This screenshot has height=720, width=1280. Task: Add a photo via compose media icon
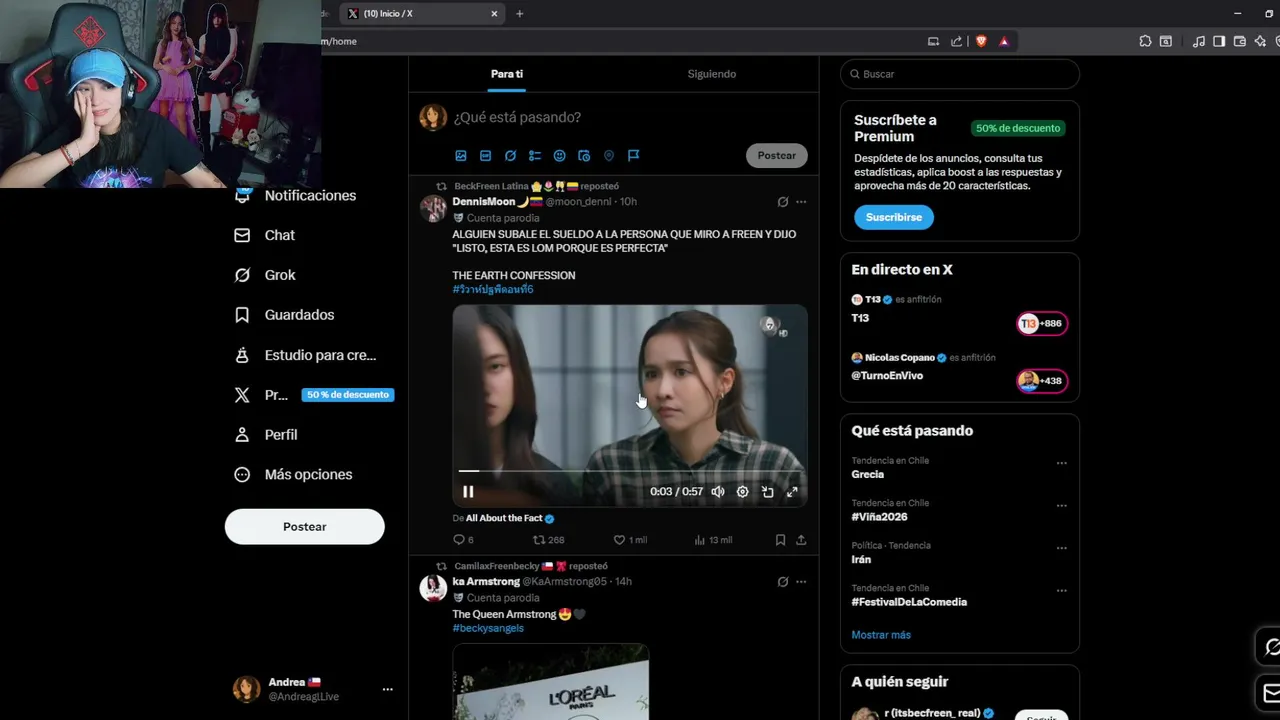coord(461,156)
